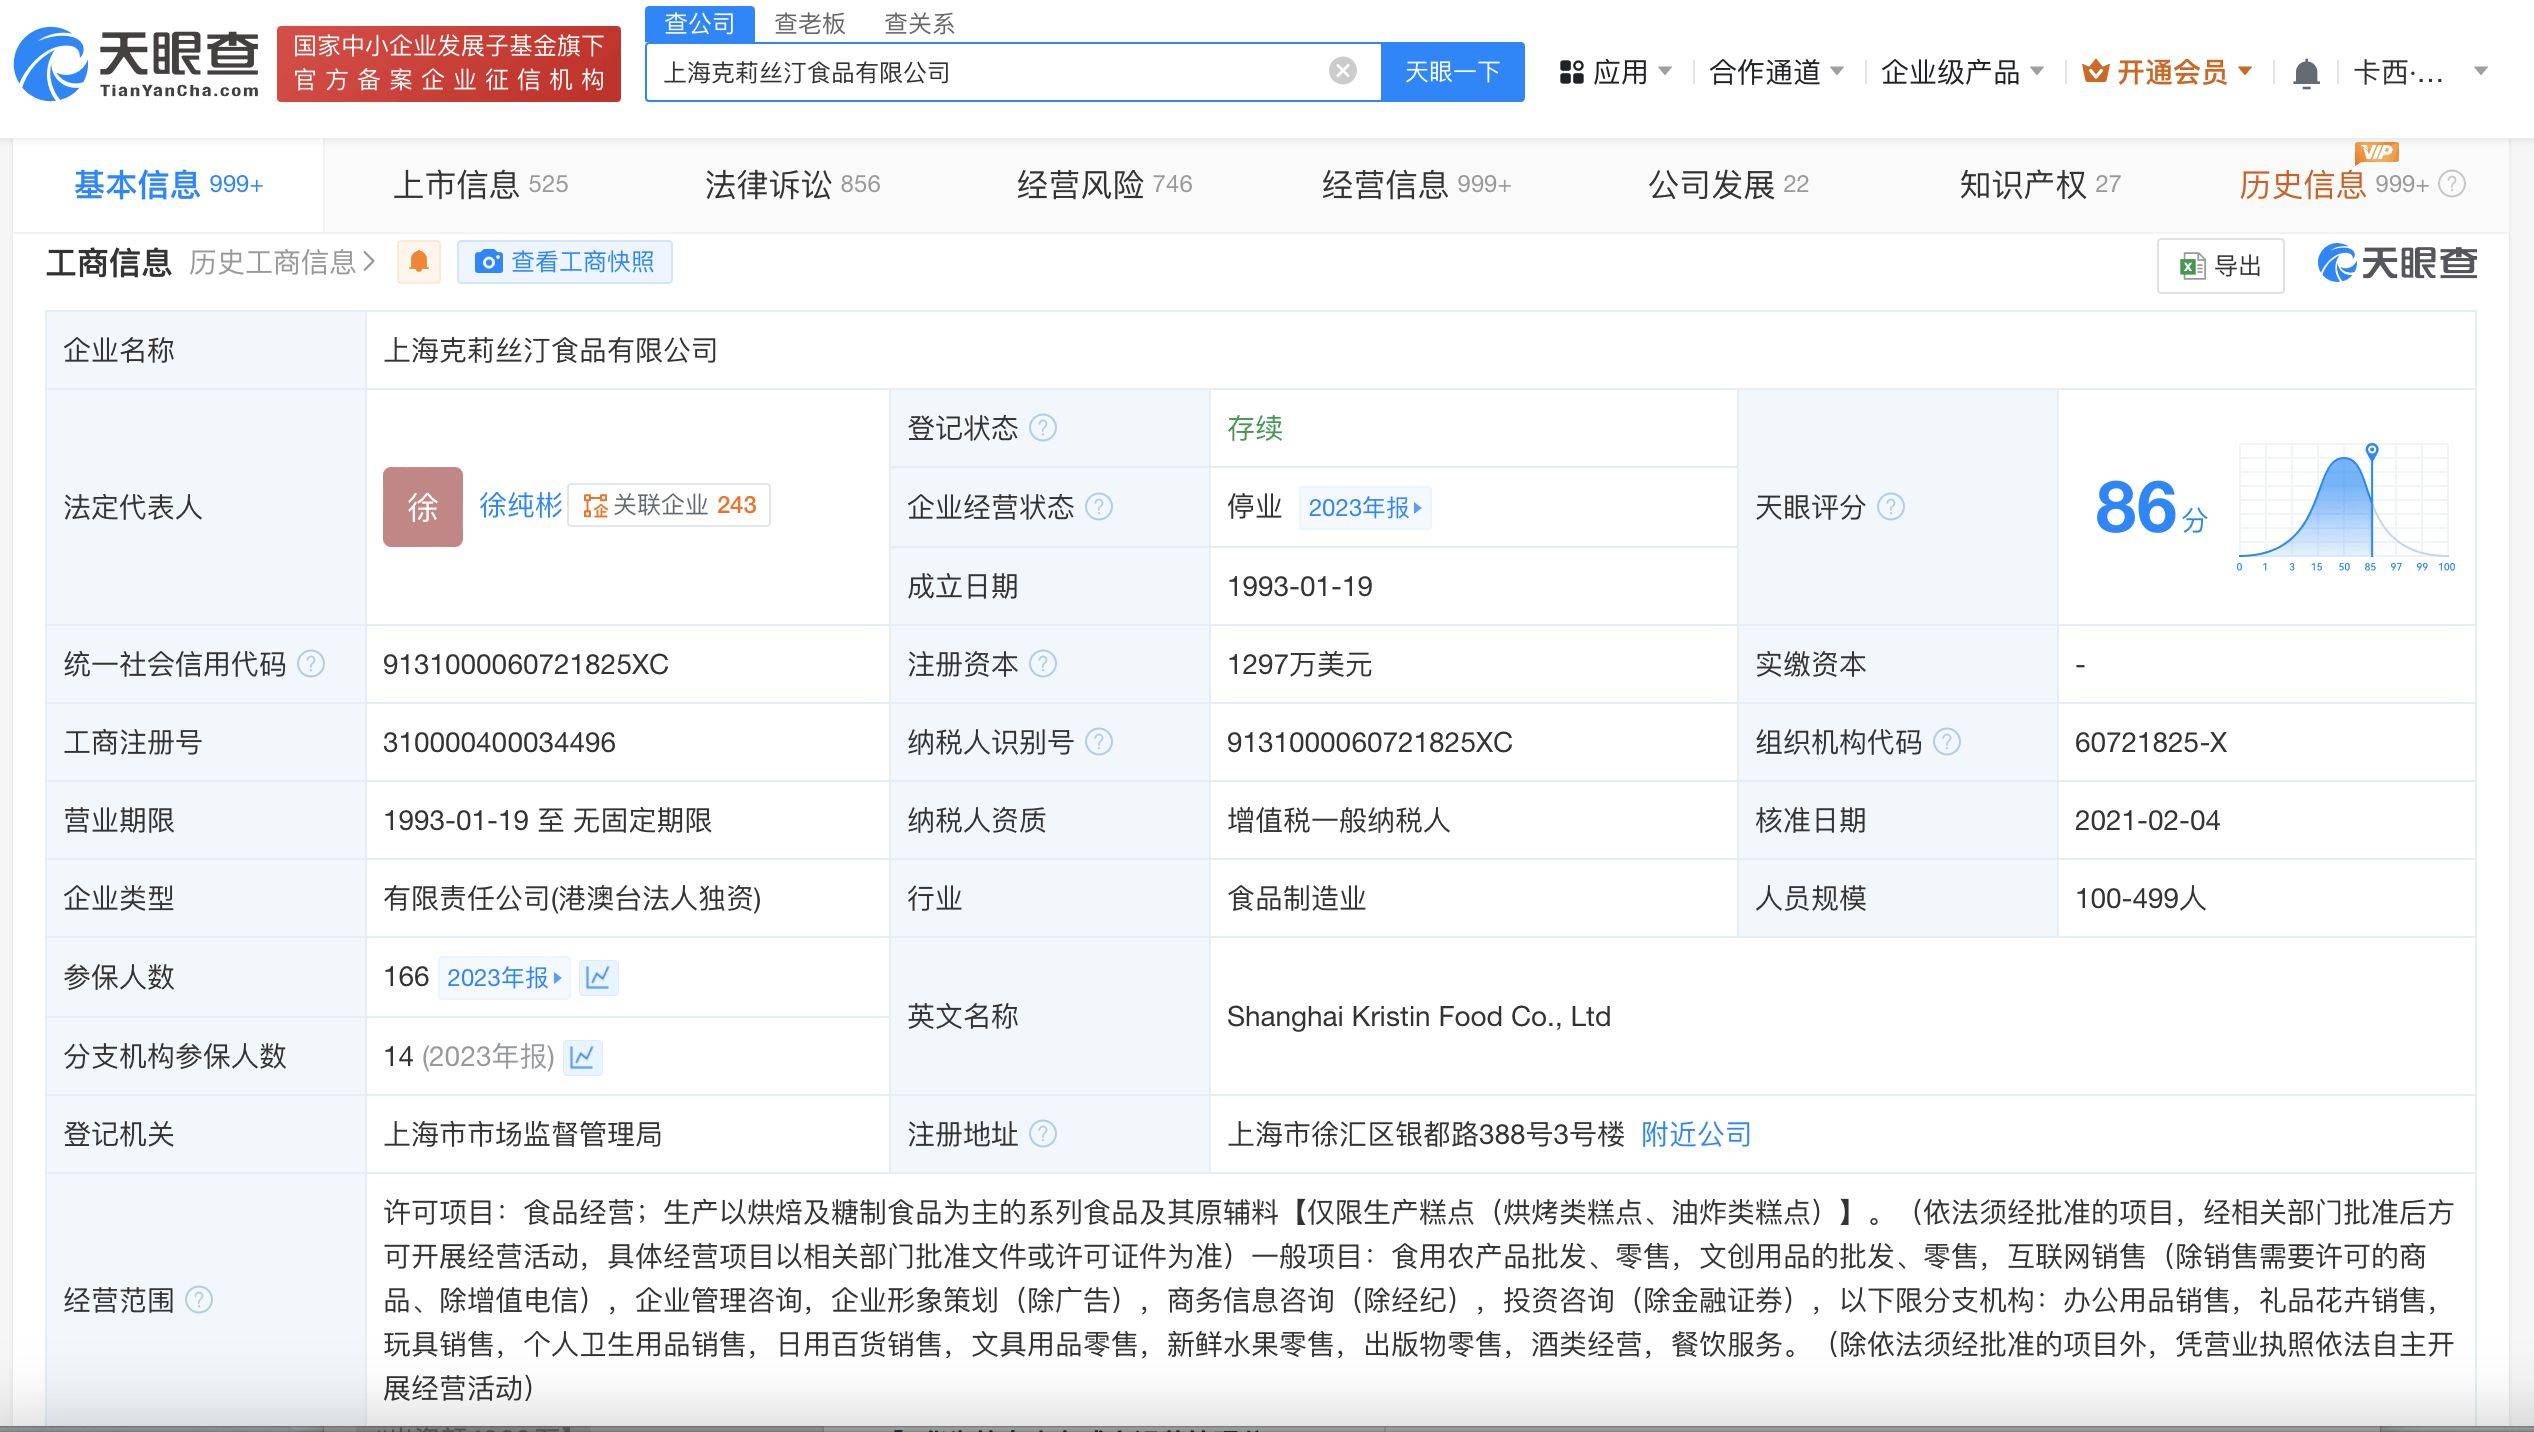2534x1432 pixels.
Task: Open the notification bell in the top bar
Action: click(x=2306, y=73)
